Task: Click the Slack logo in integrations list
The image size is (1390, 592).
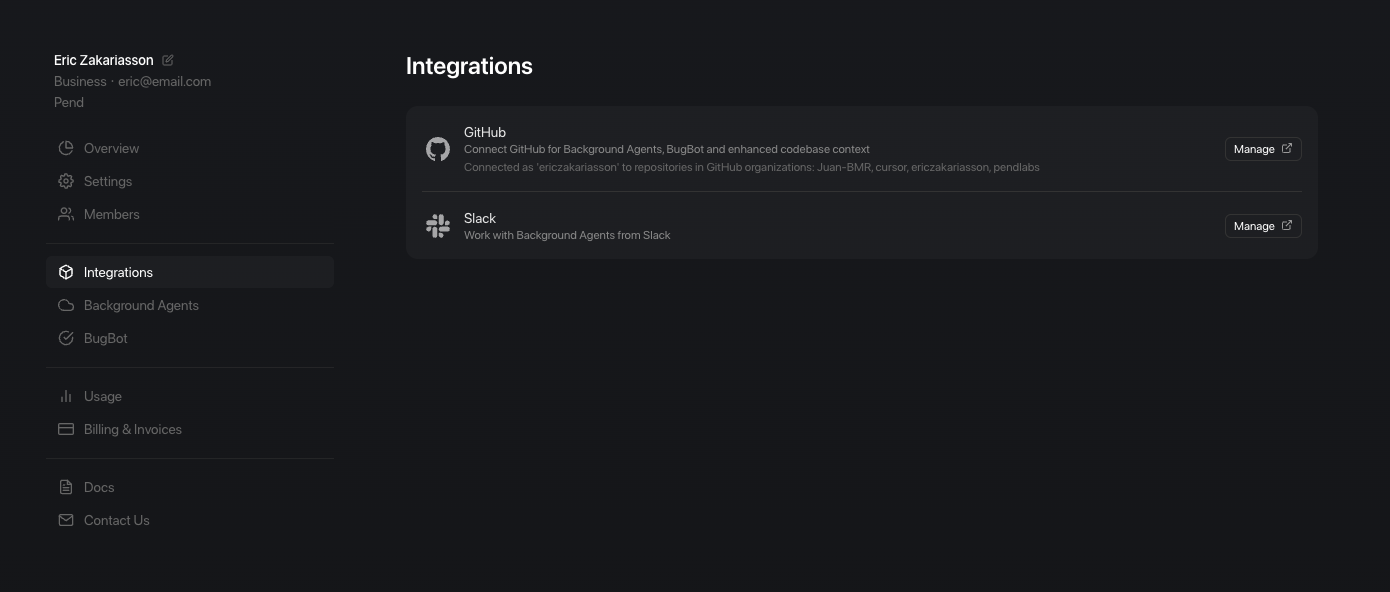Action: click(438, 226)
